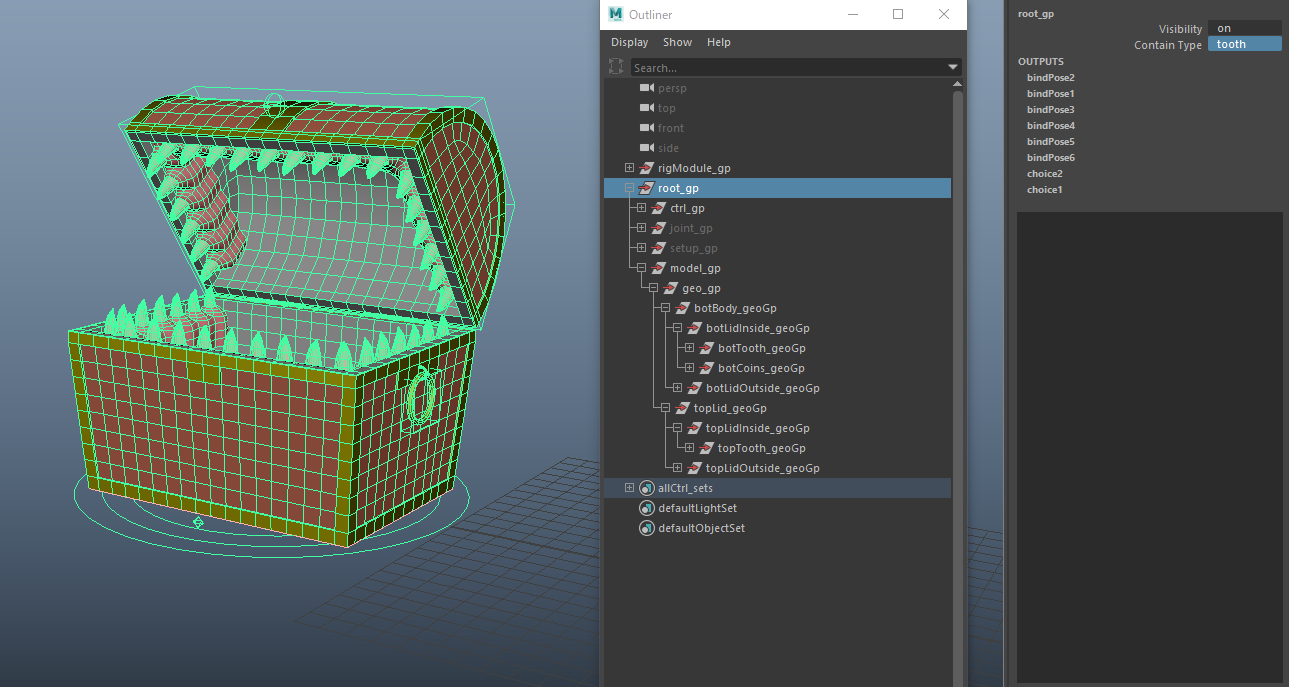
Task: Click the defaultObjectSet set icon
Action: click(x=646, y=528)
